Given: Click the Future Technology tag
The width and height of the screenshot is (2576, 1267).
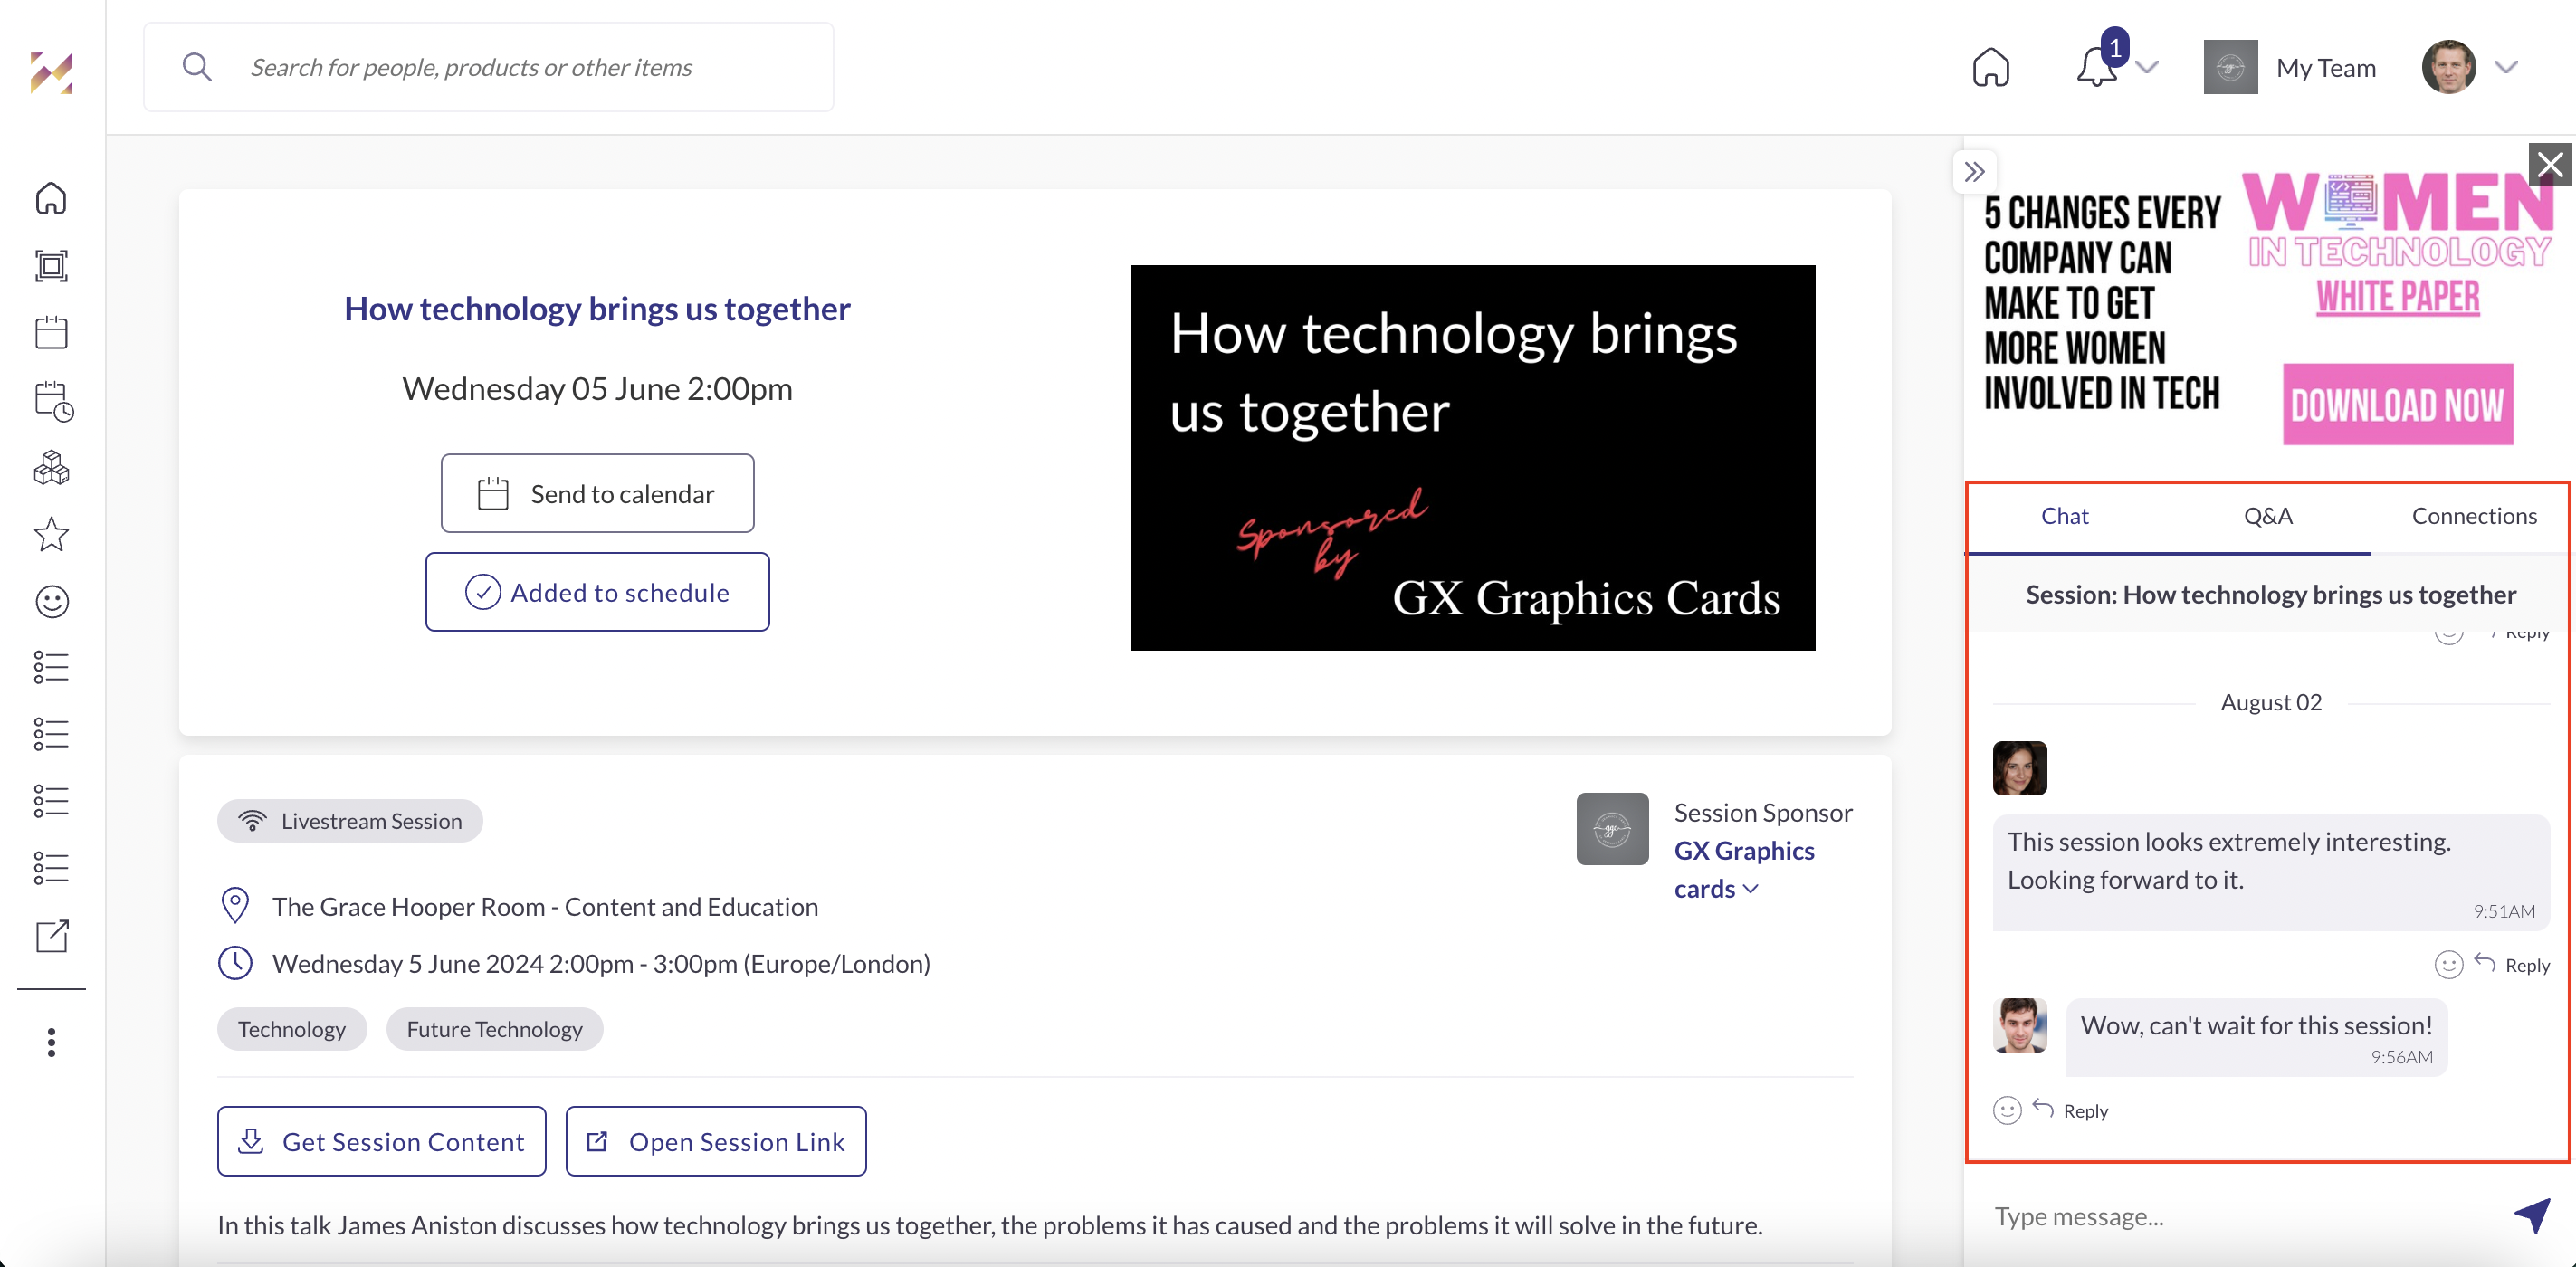Looking at the screenshot, I should [494, 1029].
